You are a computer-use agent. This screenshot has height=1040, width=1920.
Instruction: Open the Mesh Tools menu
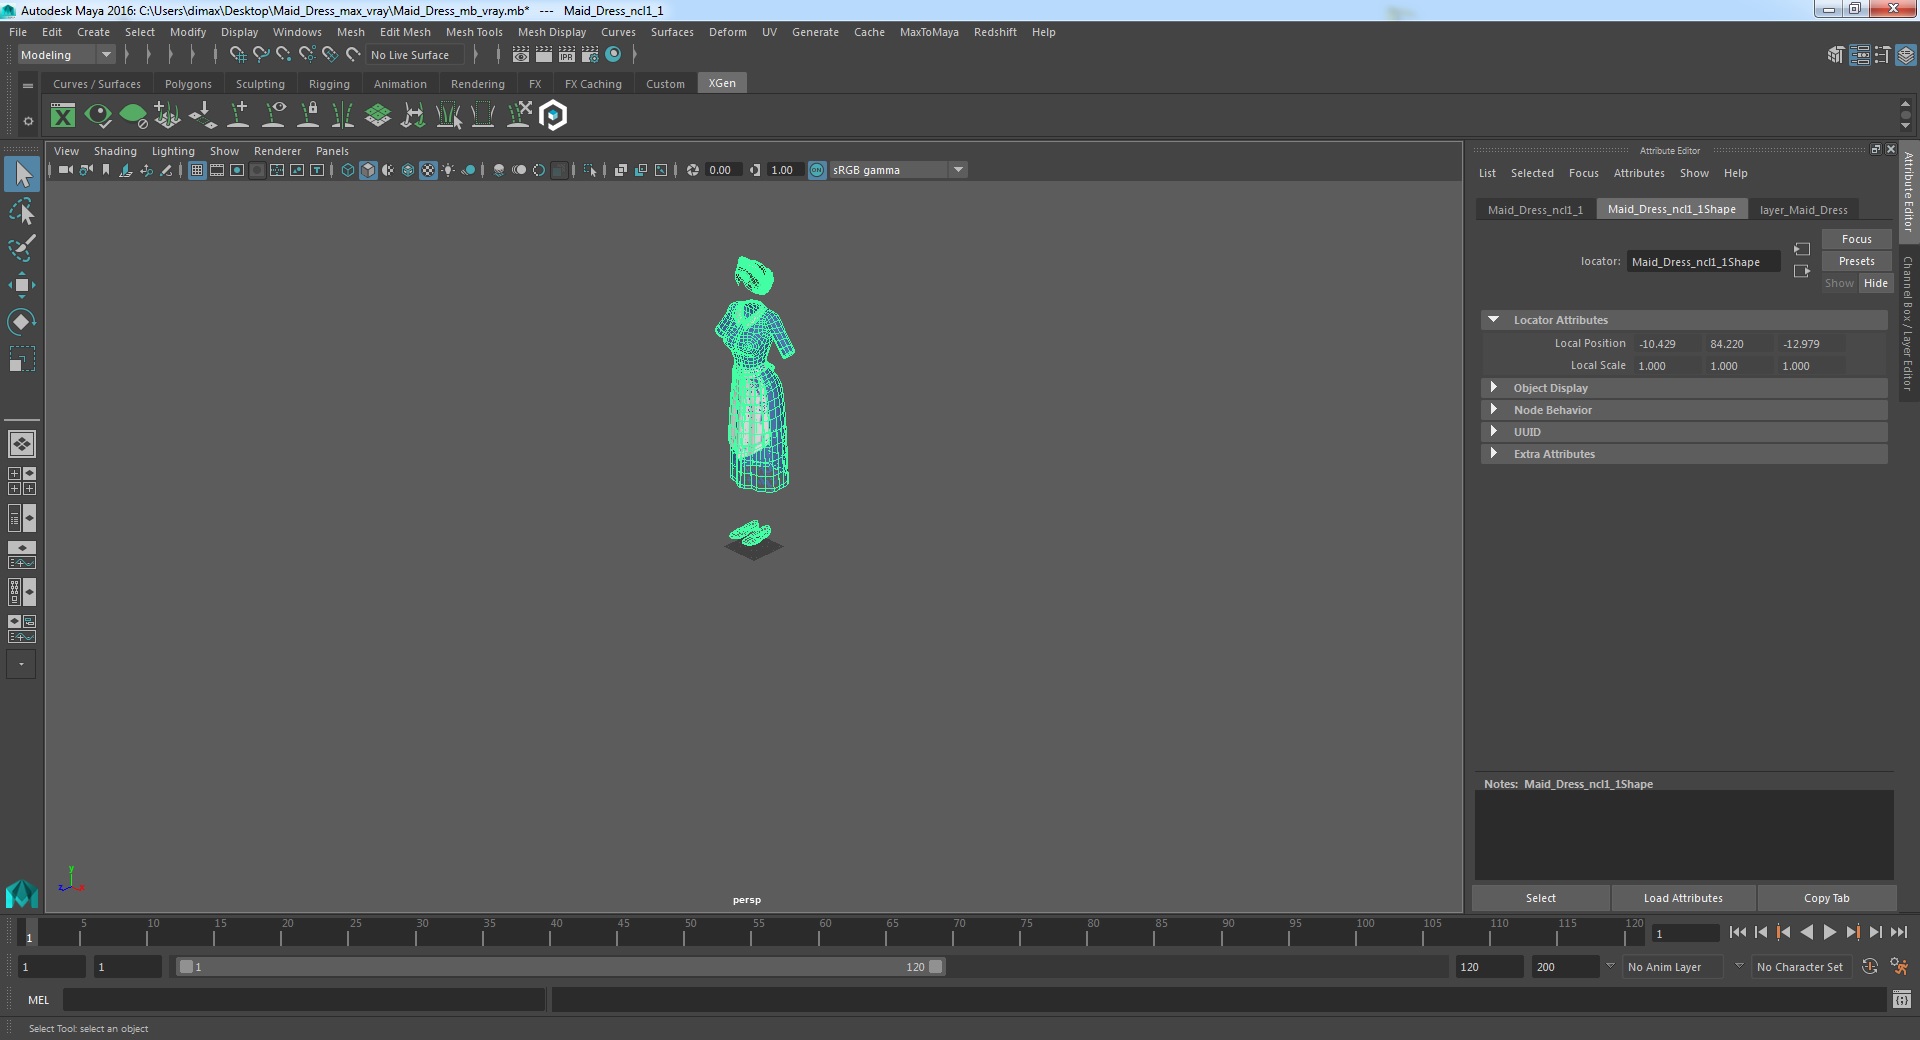[x=474, y=32]
